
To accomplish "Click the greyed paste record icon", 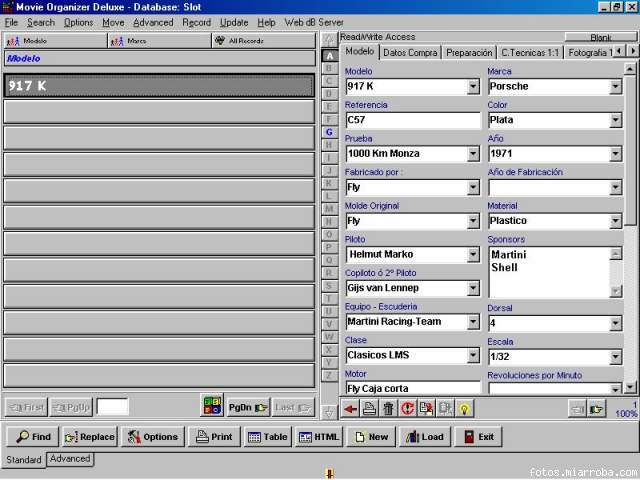I will coord(445,408).
